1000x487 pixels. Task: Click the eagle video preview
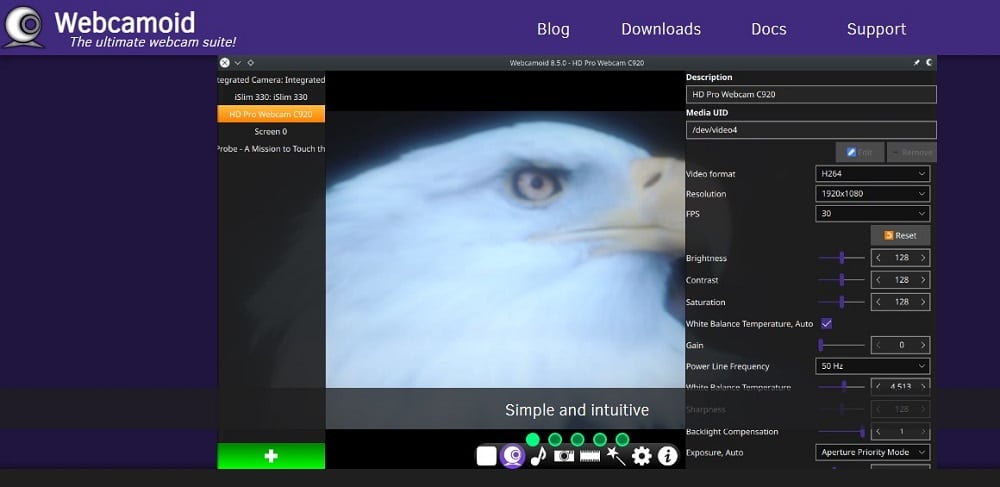pyautogui.click(x=505, y=250)
